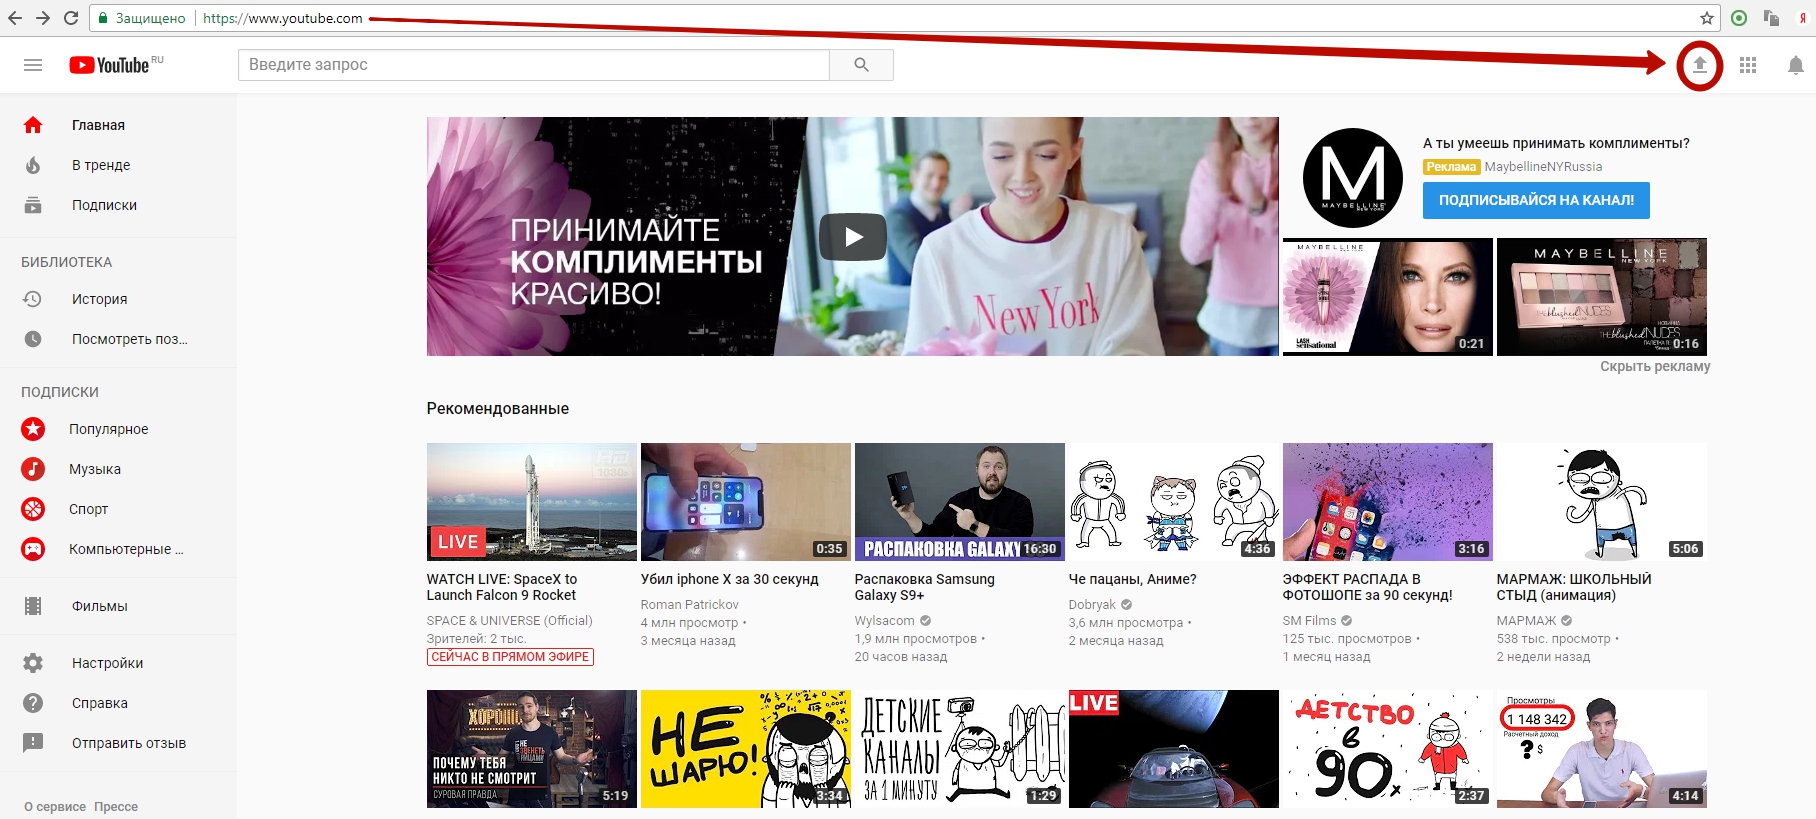Reload the page in browser
This screenshot has width=1816, height=819.
click(71, 18)
